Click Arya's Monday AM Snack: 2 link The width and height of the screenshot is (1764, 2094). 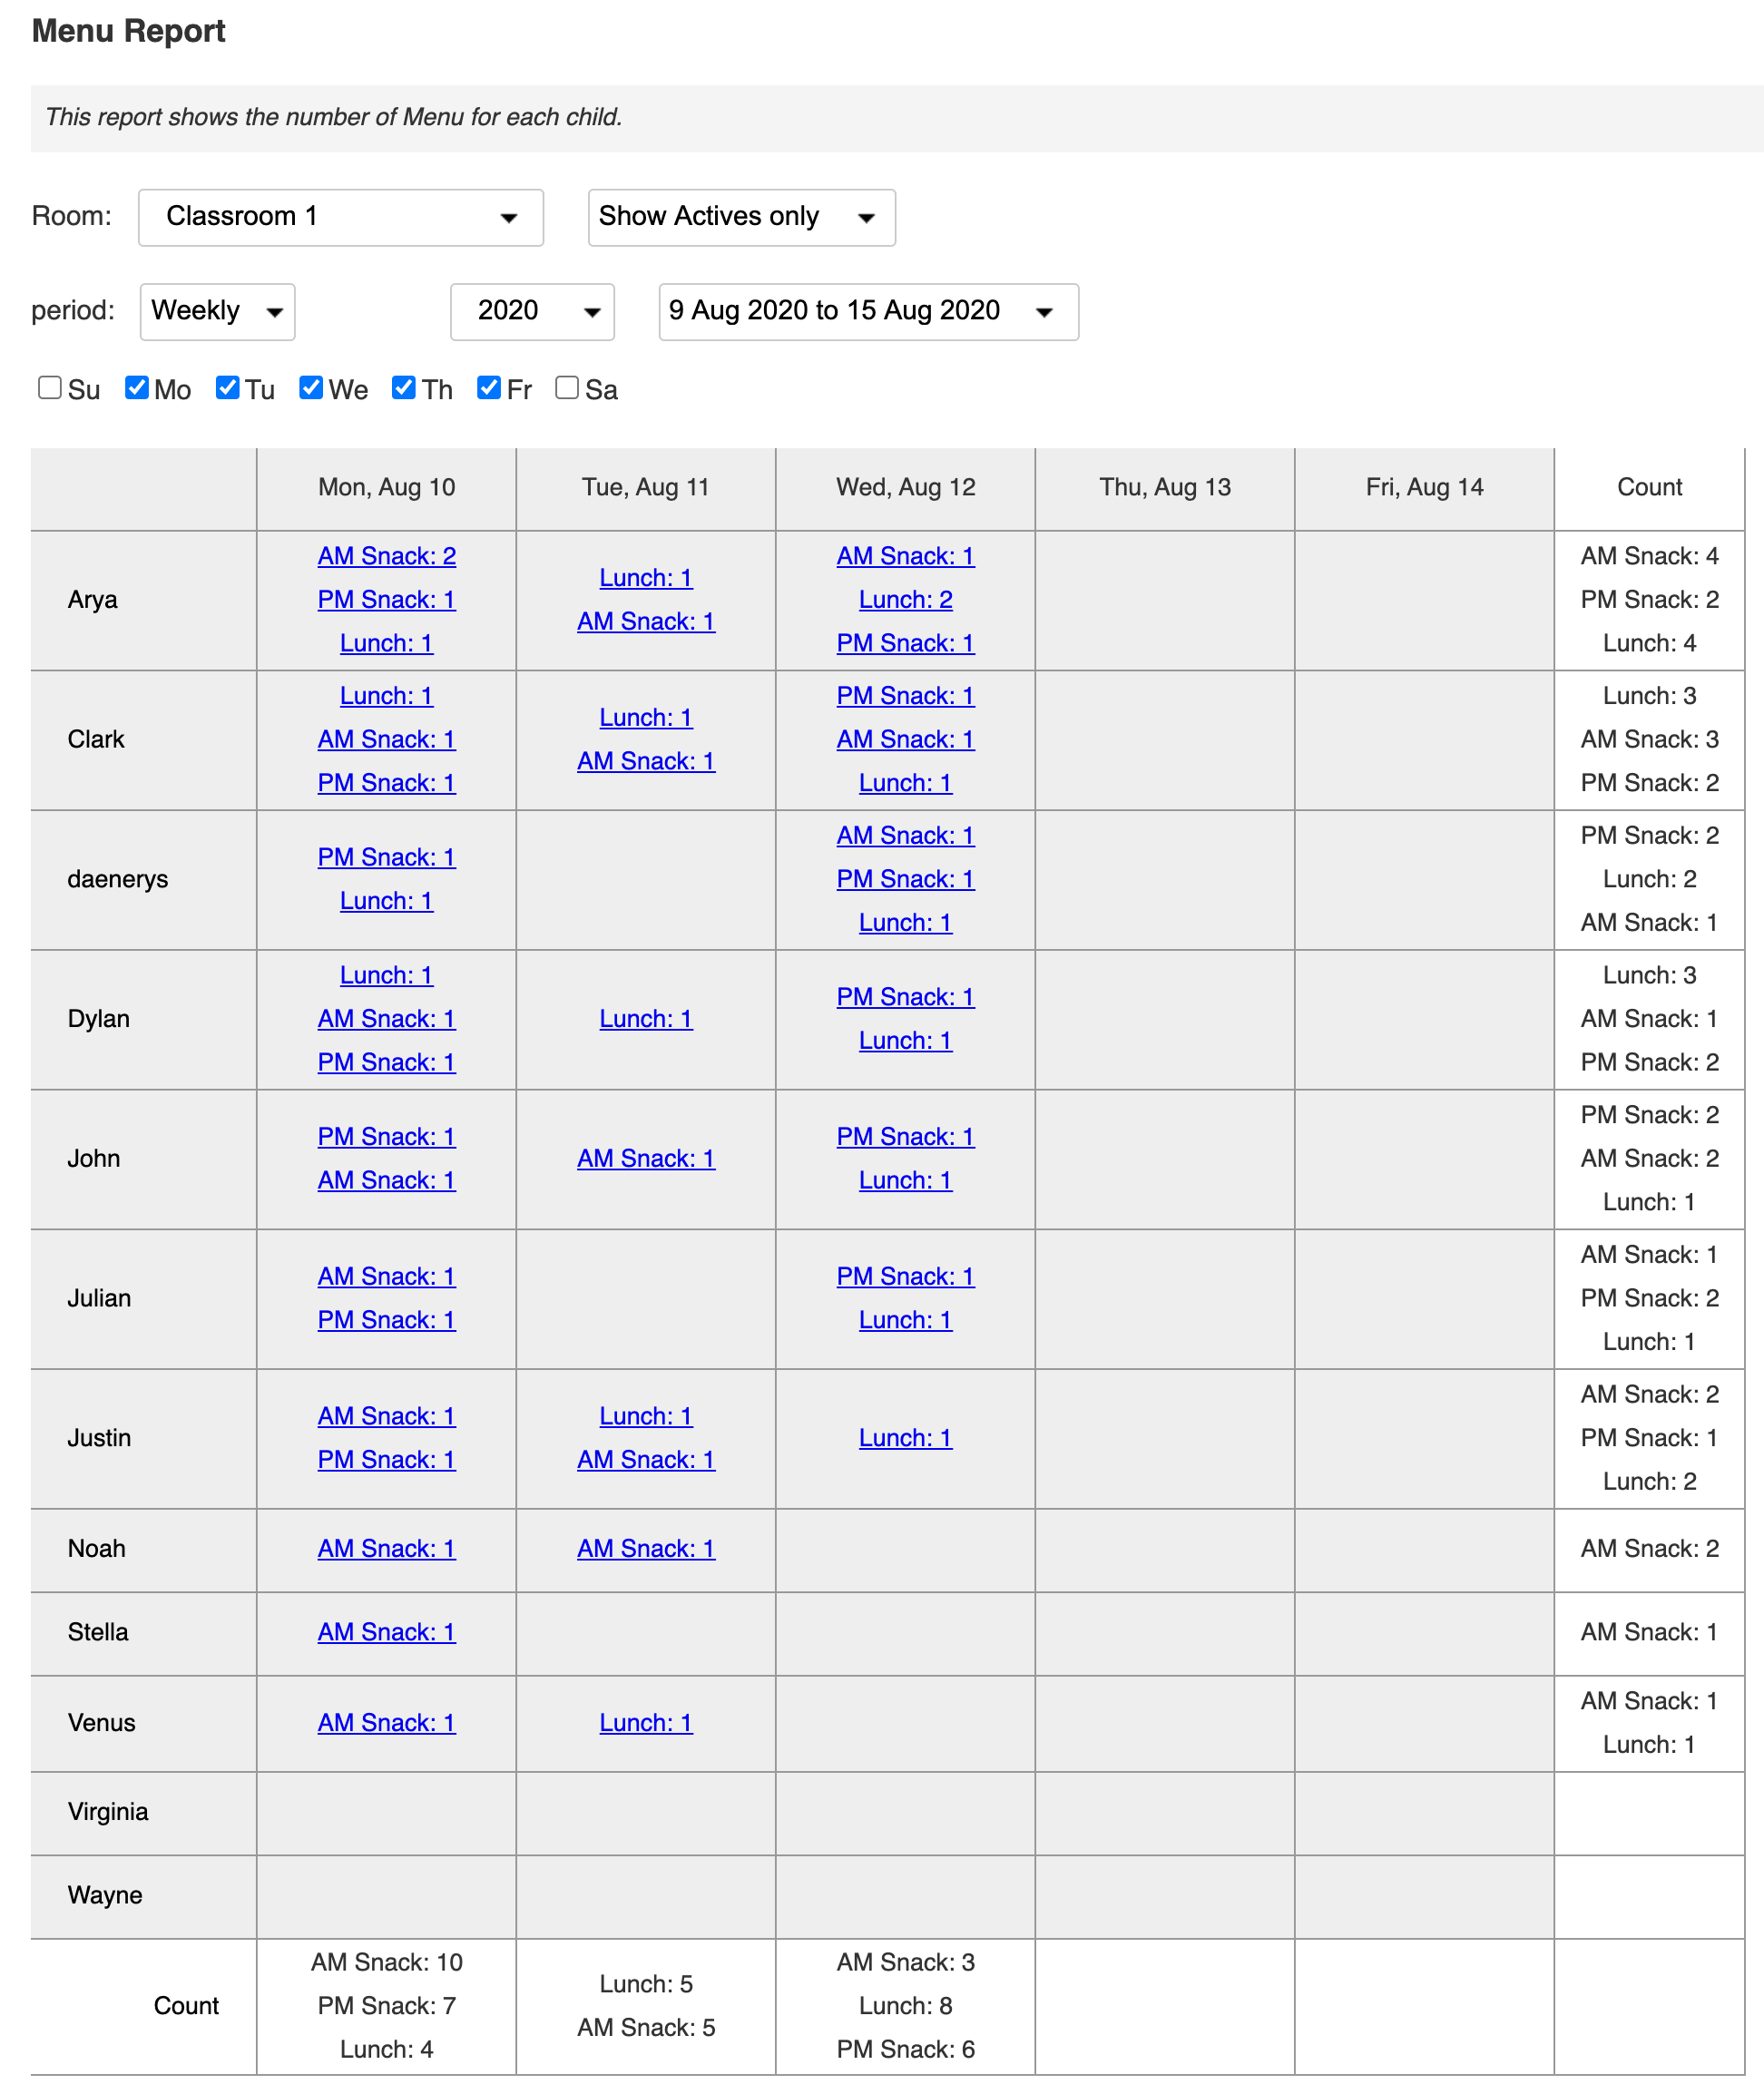point(386,556)
